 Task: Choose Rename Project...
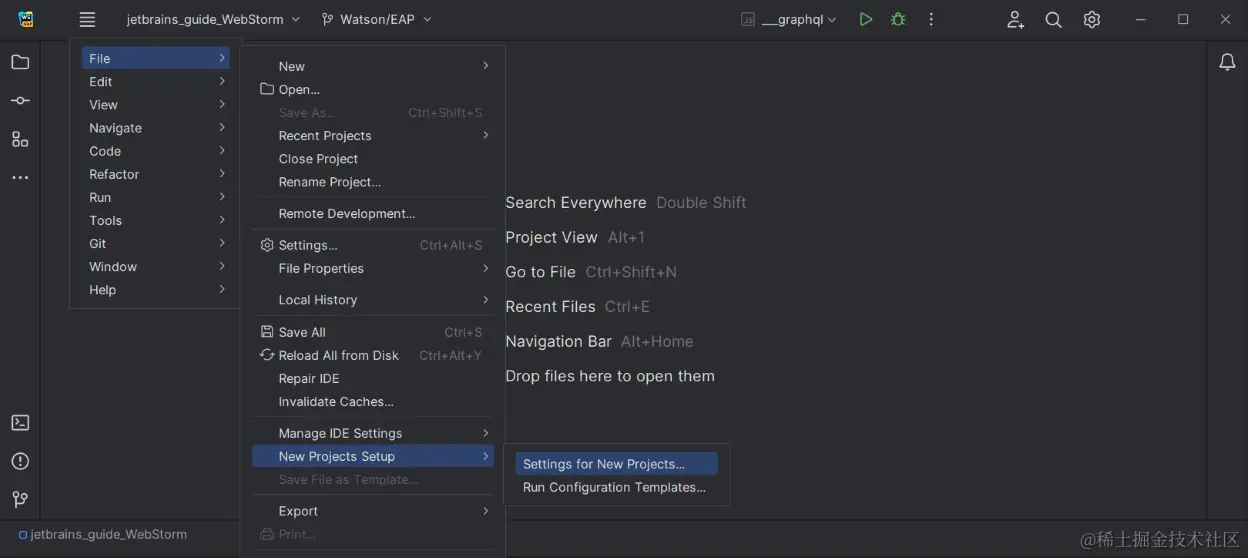point(373,181)
